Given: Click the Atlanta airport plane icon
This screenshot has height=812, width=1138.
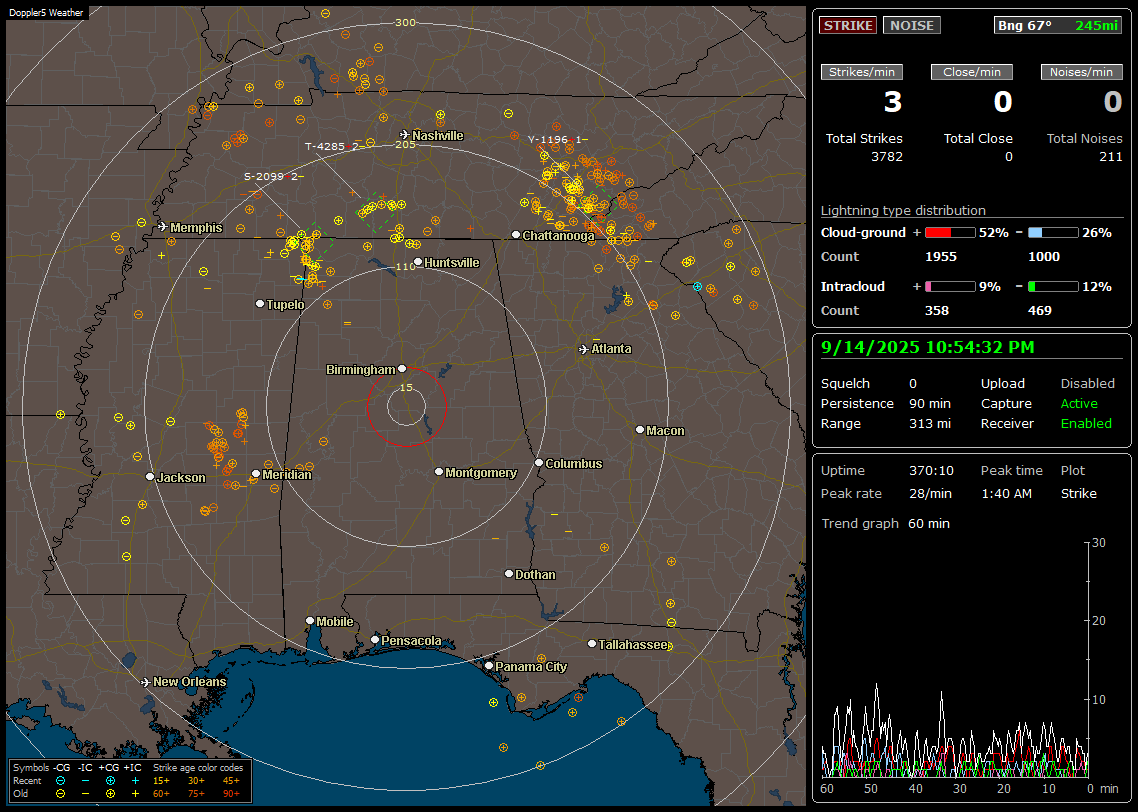Looking at the screenshot, I should 584,349.
